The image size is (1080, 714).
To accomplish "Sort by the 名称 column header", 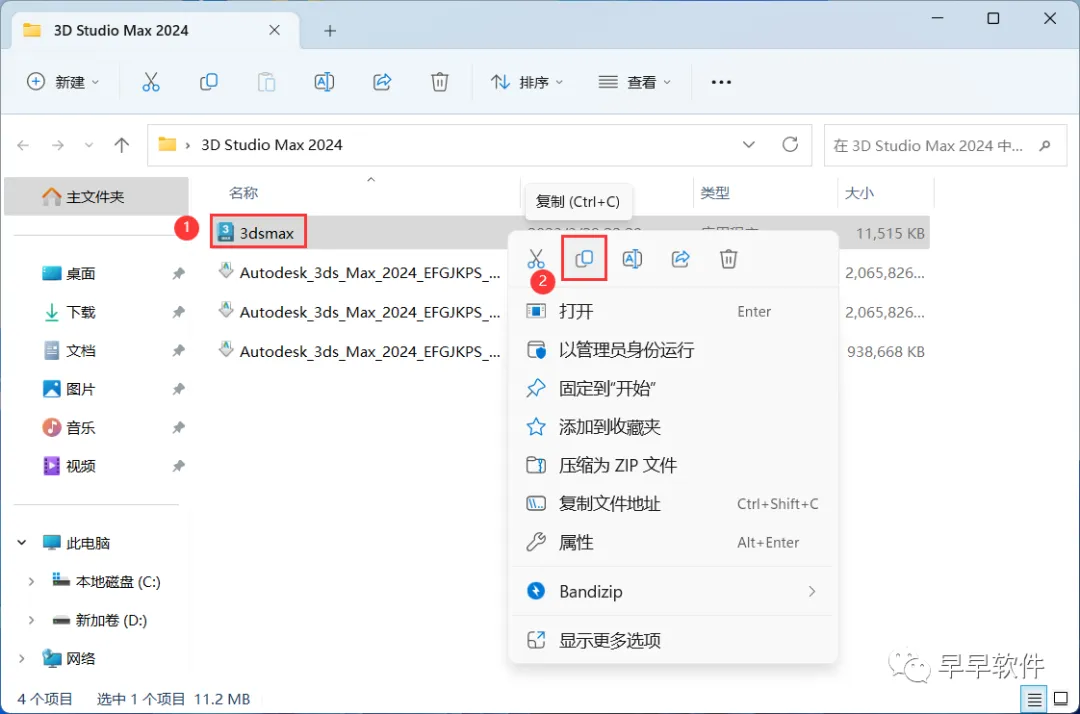I will click(243, 193).
